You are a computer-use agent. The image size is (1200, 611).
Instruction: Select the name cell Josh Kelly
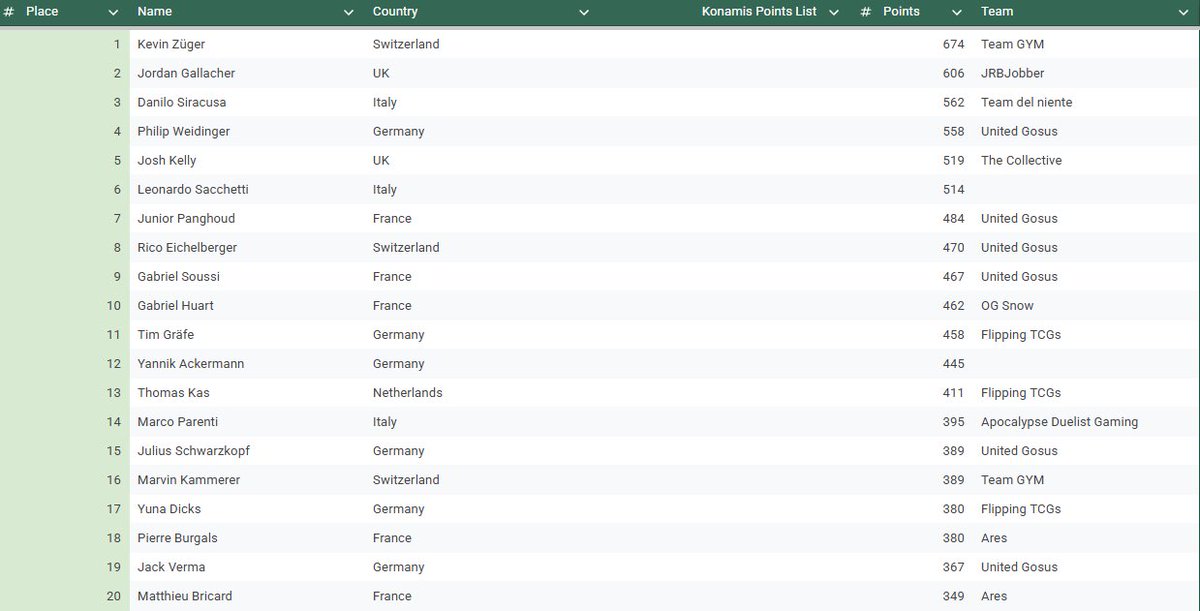pos(167,160)
